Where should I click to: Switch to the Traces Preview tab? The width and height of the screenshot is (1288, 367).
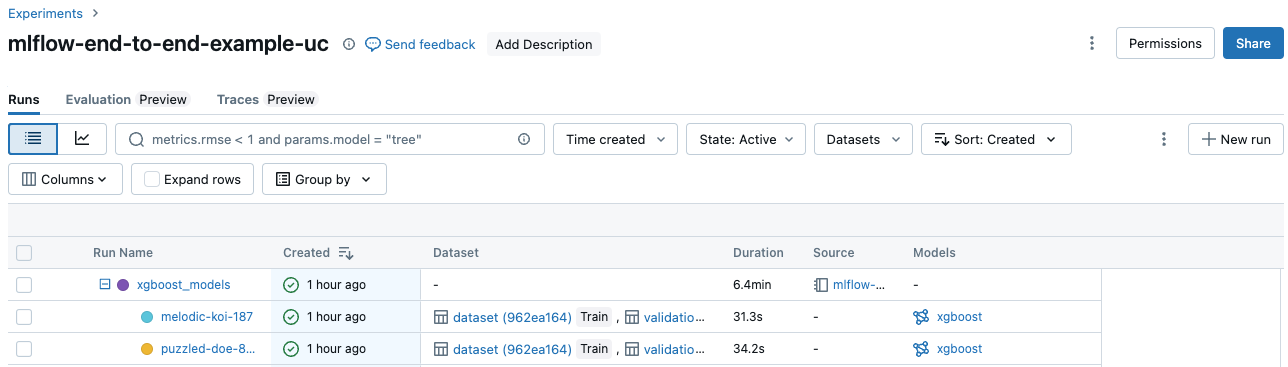pos(267,99)
